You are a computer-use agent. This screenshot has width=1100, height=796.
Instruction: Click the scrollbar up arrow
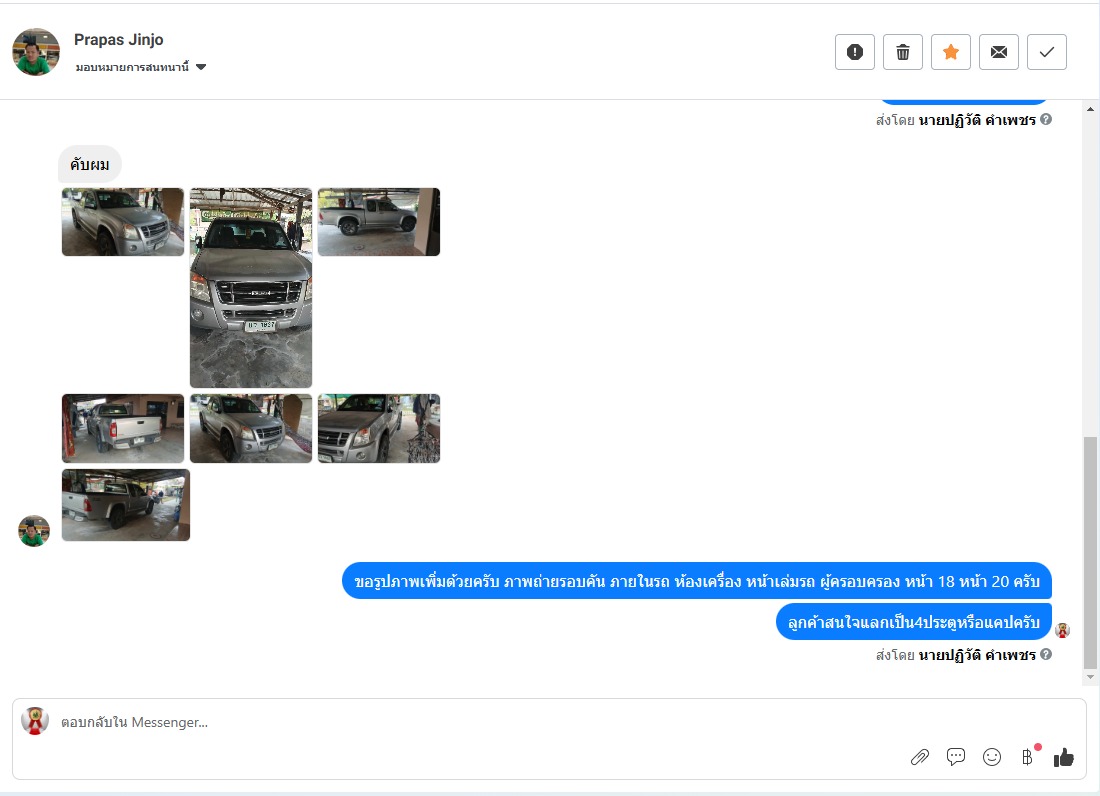[x=1090, y=109]
